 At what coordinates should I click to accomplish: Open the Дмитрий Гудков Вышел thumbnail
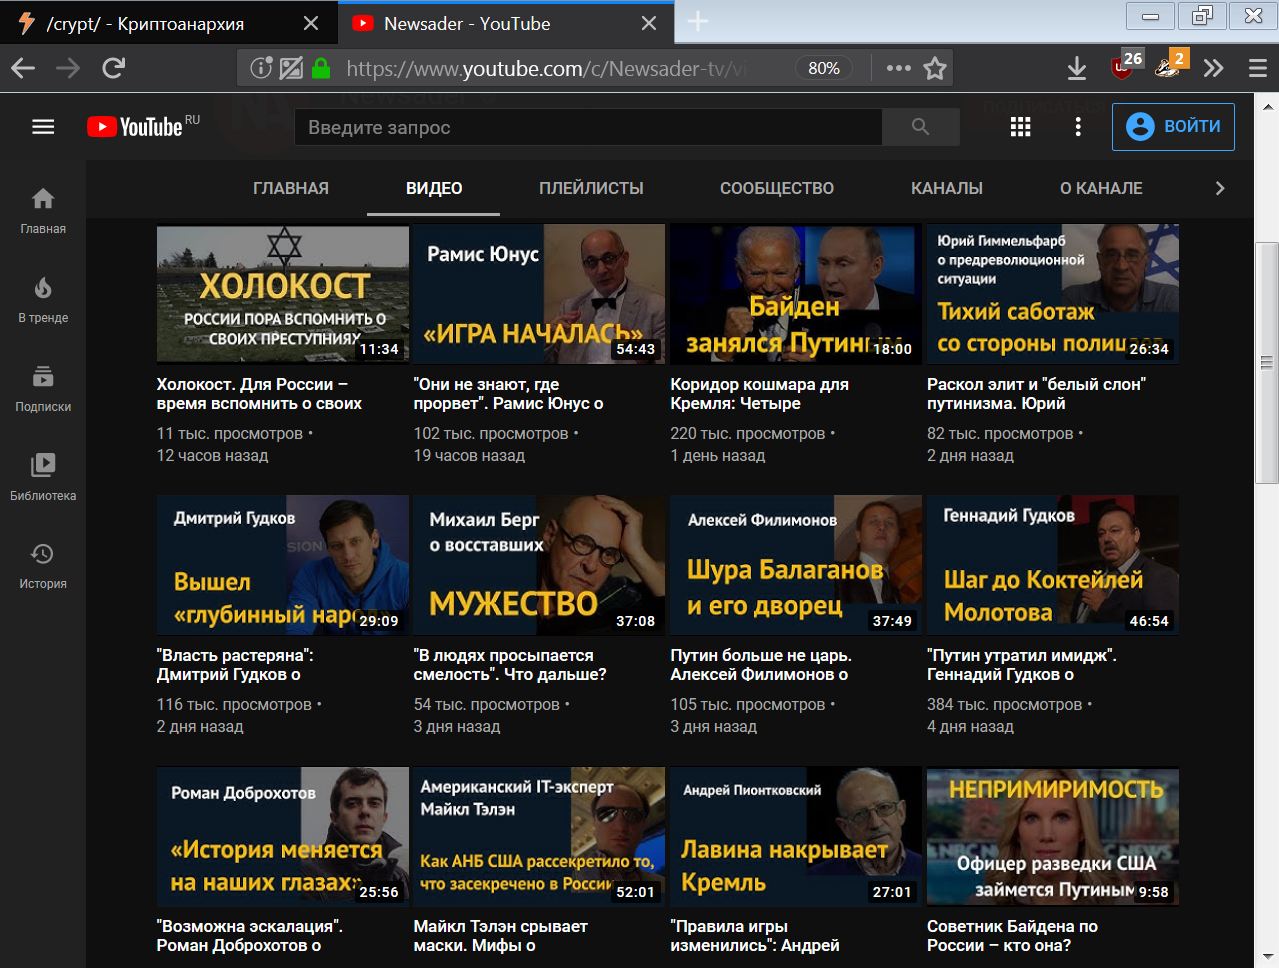[x=283, y=565]
